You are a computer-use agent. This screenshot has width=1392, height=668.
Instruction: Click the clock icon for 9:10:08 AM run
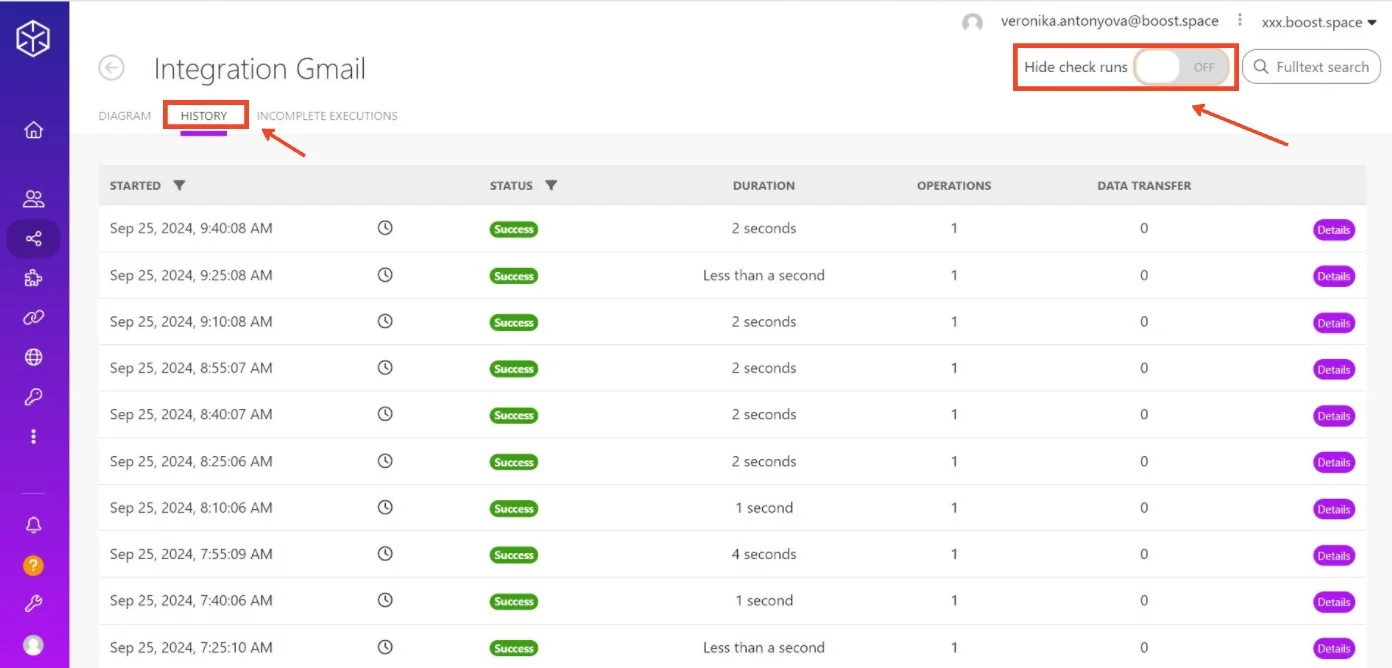(385, 321)
